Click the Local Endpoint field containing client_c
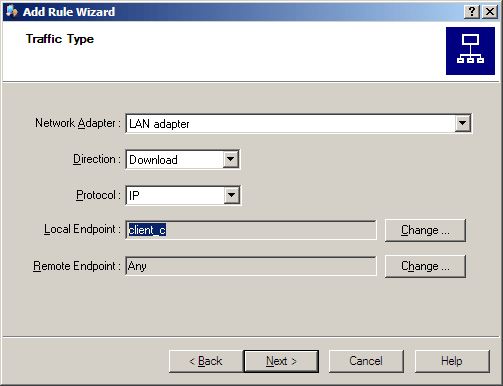Image resolution: width=503 pixels, height=386 pixels. point(251,230)
